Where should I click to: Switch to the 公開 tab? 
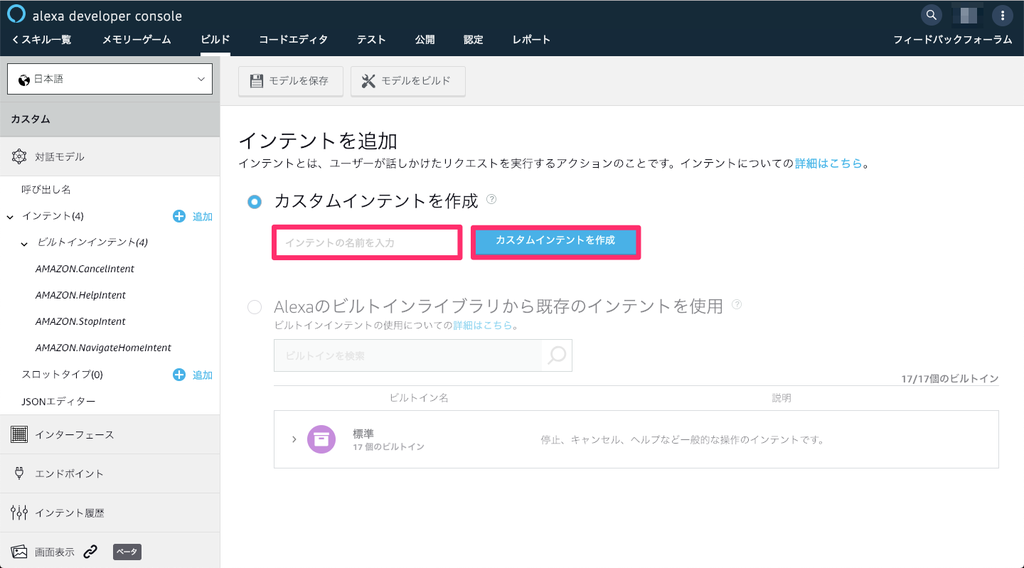[424, 40]
